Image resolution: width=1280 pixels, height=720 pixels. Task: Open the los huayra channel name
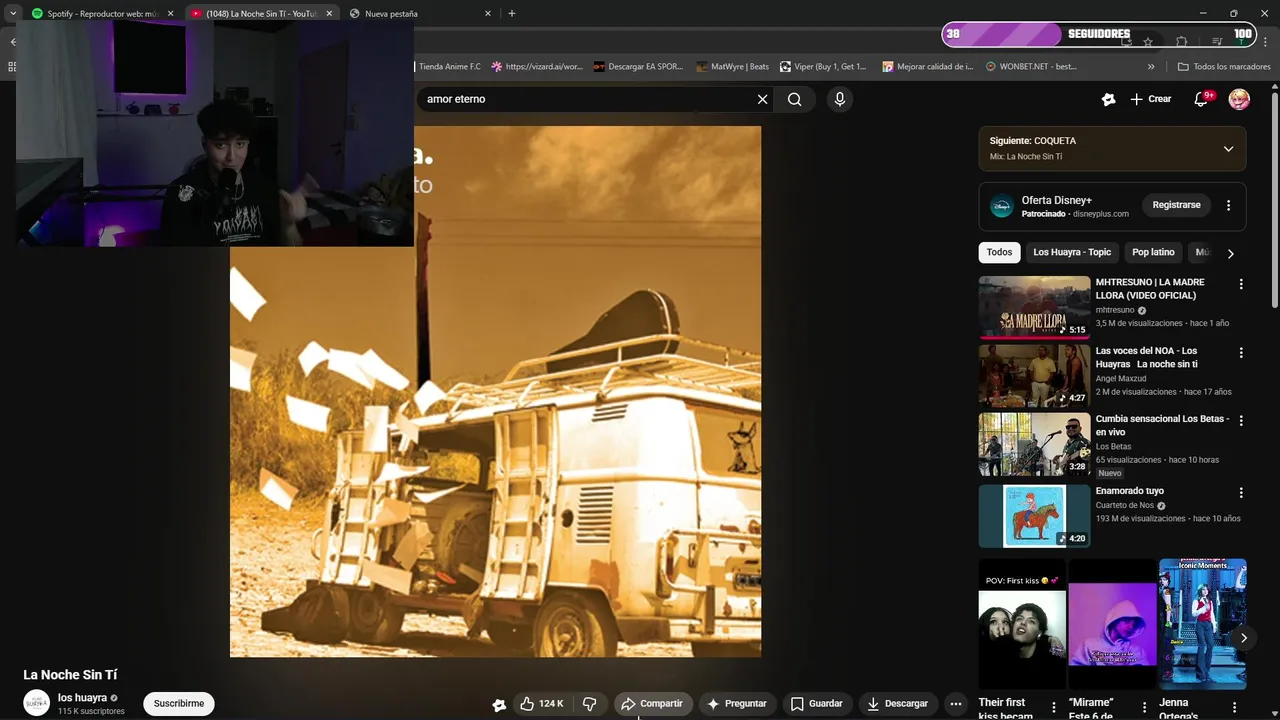82,698
